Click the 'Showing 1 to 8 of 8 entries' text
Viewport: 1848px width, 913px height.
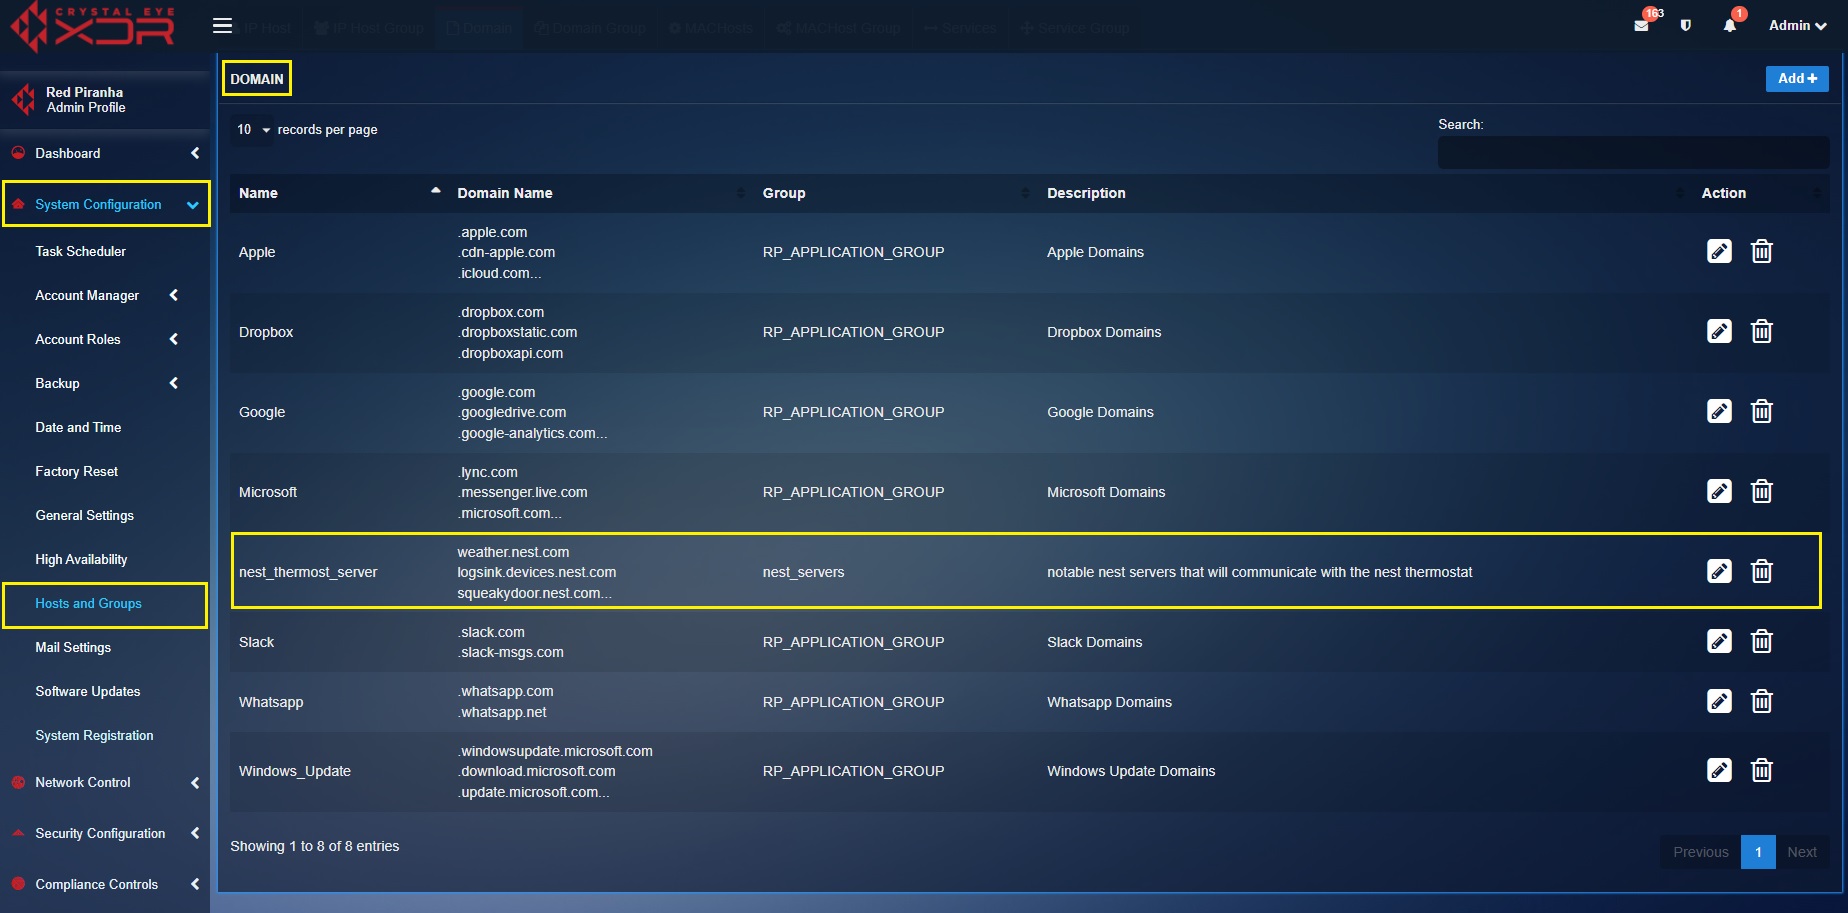(x=314, y=846)
